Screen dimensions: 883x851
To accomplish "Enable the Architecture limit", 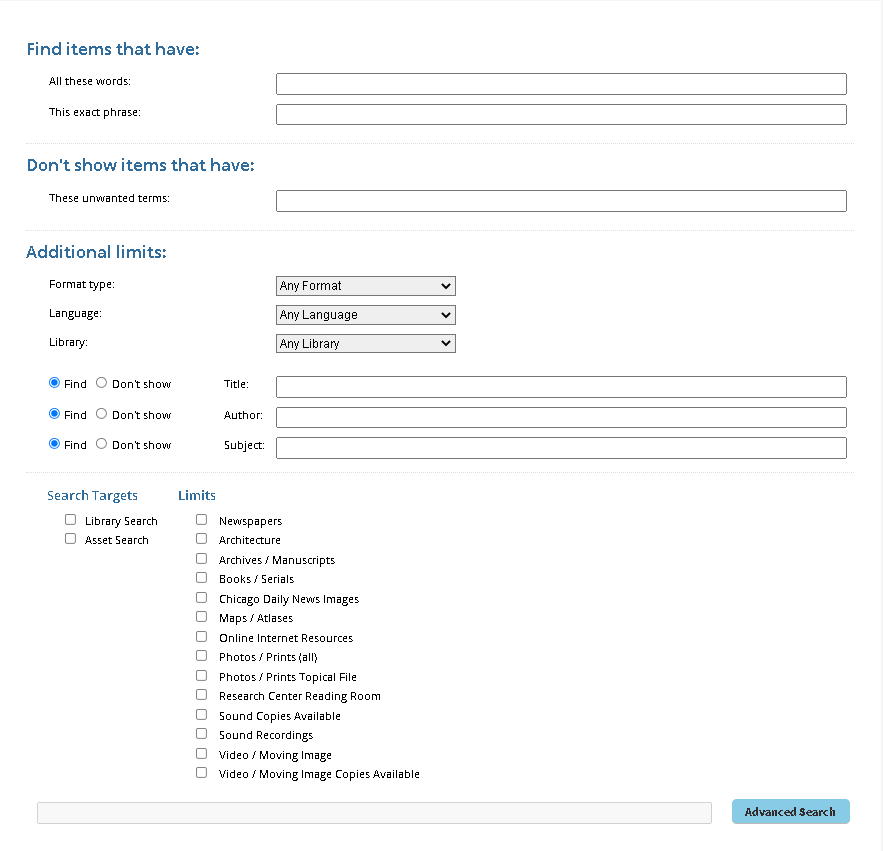I will [x=201, y=538].
